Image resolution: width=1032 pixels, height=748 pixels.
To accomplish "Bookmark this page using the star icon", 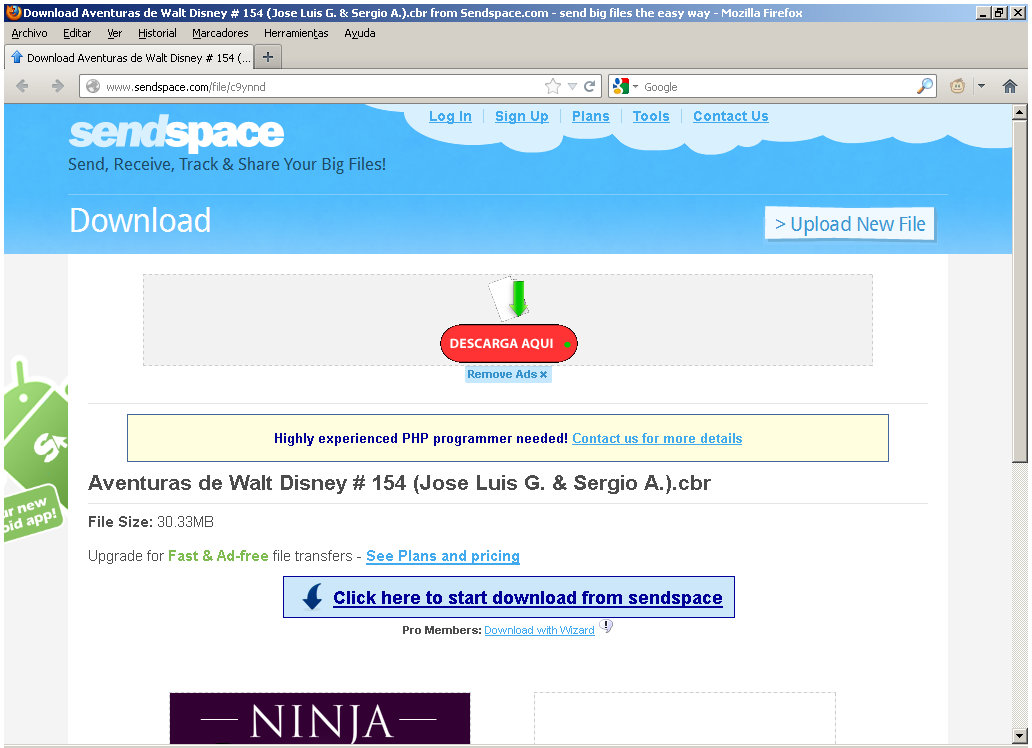I will point(553,87).
